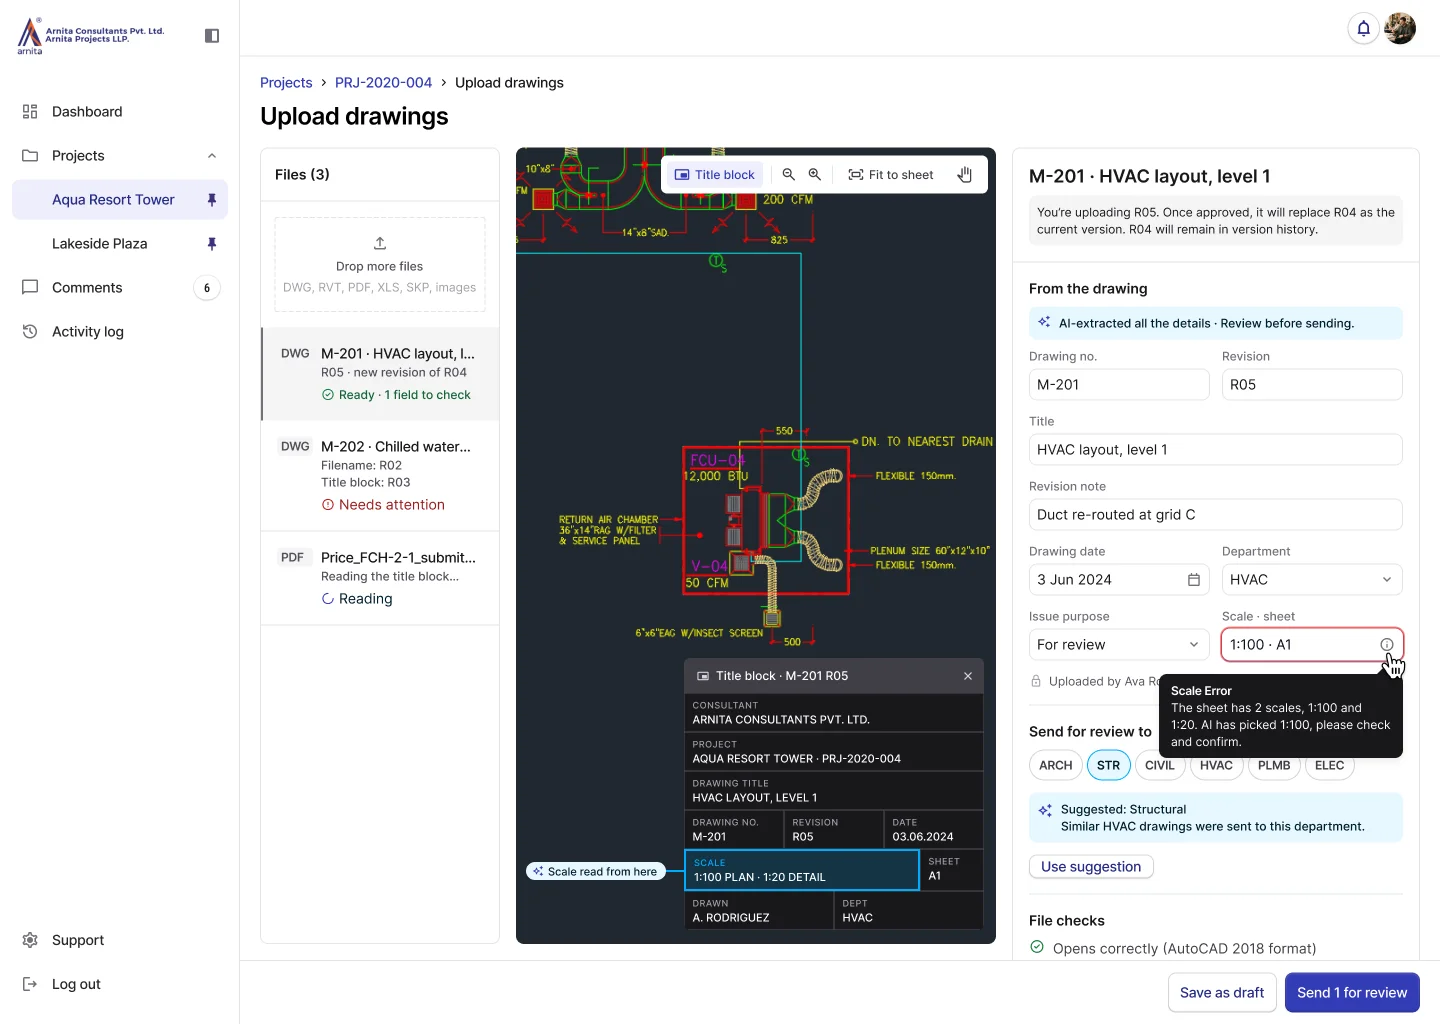The image size is (1440, 1024).
Task: Unpin Aqua Resort Tower project
Action: coord(212,200)
